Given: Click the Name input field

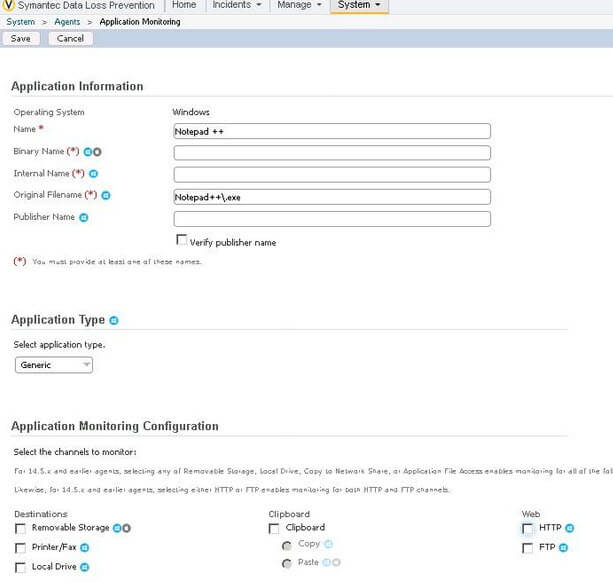Looking at the screenshot, I should tap(332, 131).
